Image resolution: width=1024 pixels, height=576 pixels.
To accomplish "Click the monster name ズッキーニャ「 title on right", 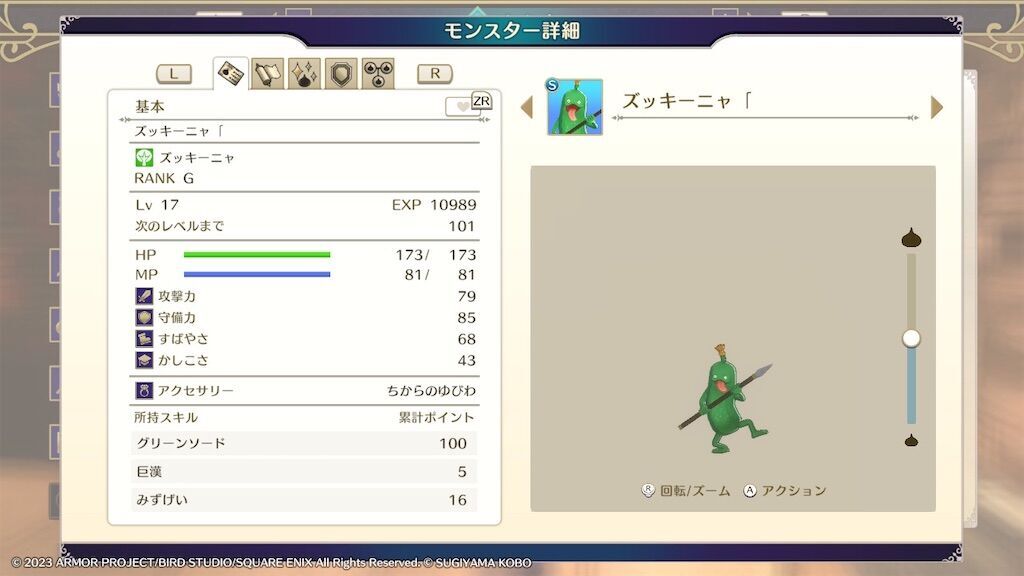I will click(x=687, y=101).
